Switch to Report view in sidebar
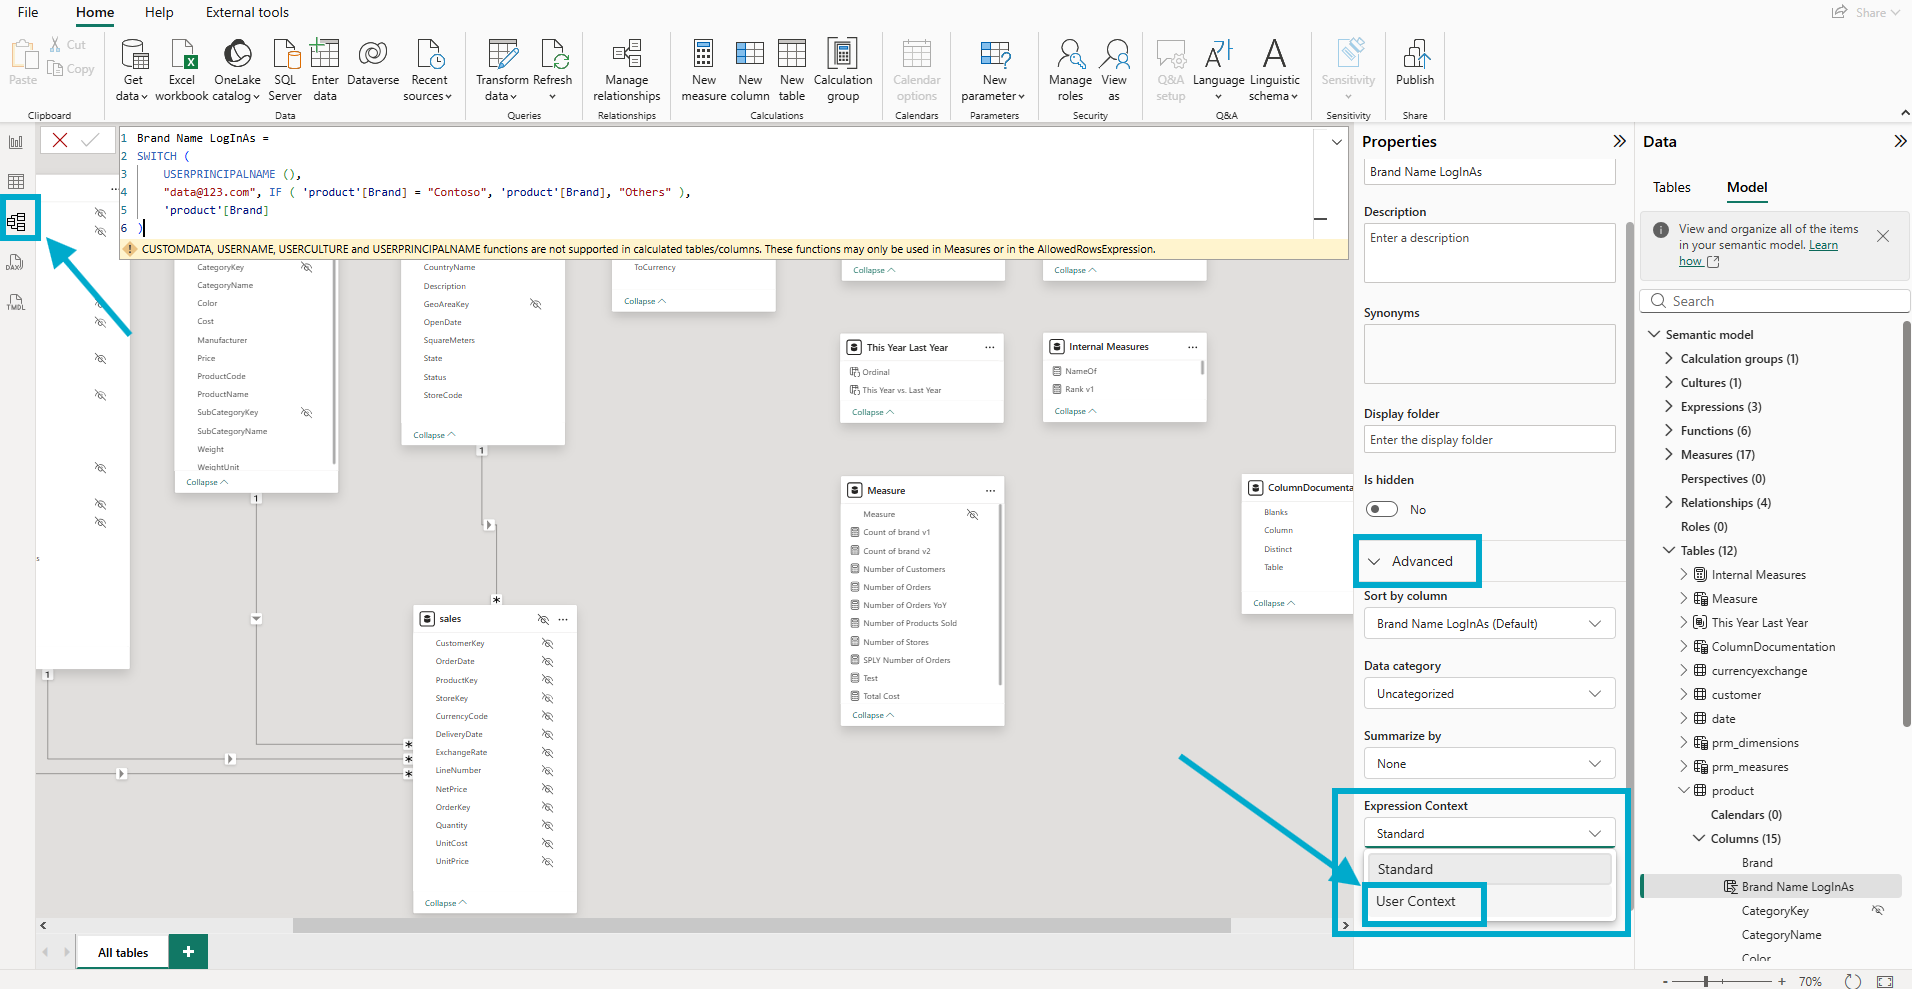 16,142
